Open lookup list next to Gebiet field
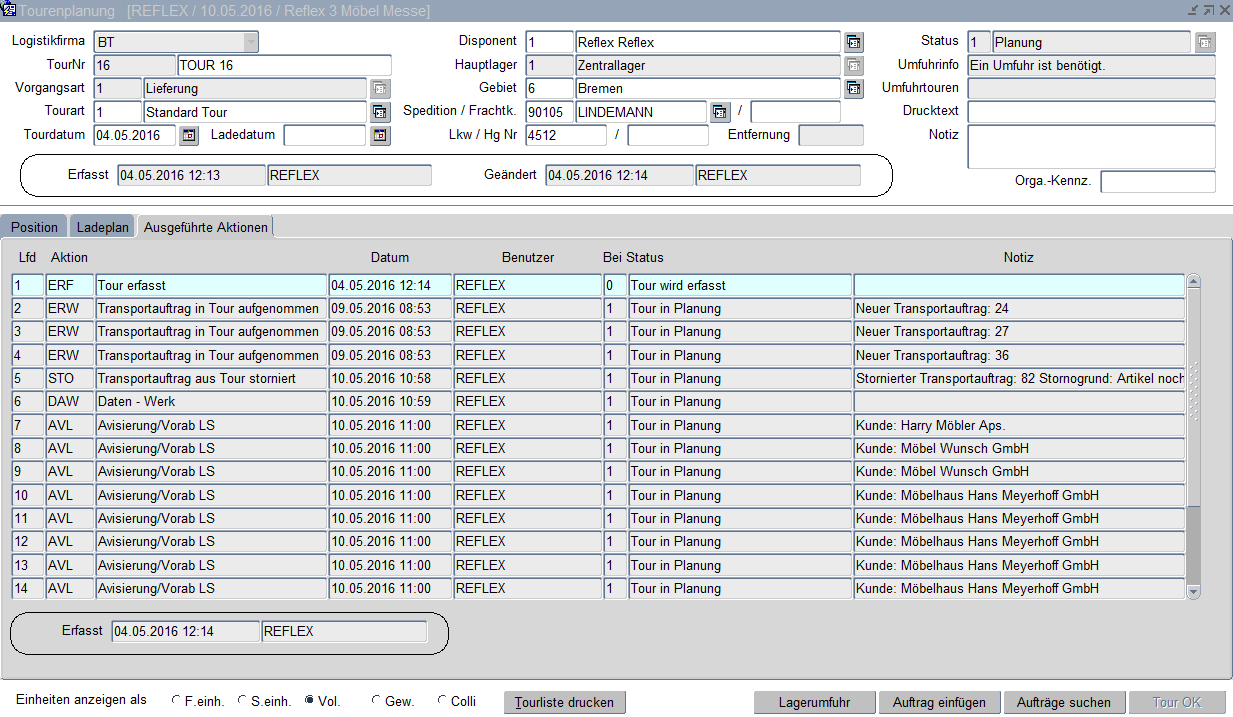 click(x=853, y=88)
